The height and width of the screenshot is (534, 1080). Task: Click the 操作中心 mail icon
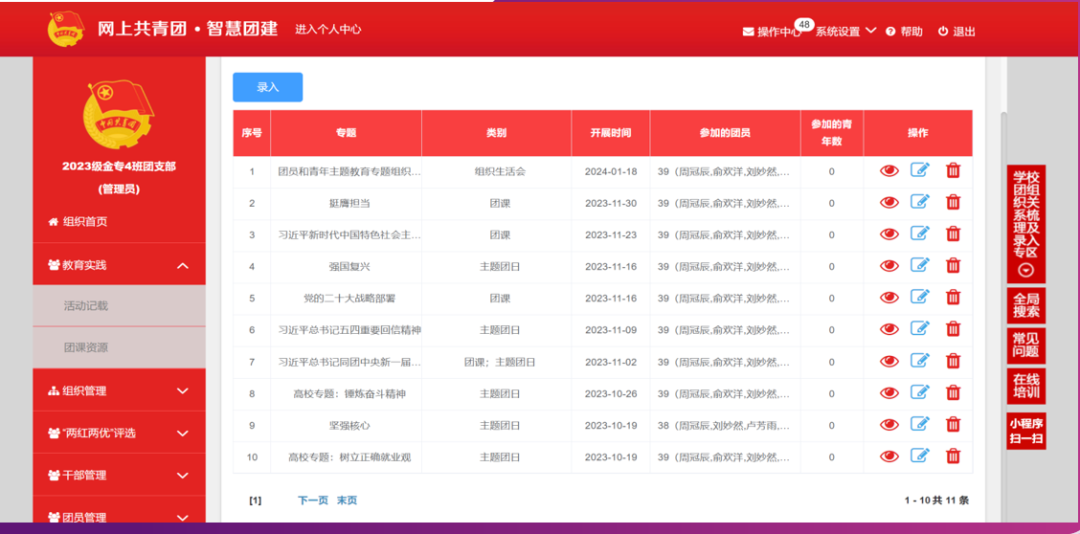[748, 32]
